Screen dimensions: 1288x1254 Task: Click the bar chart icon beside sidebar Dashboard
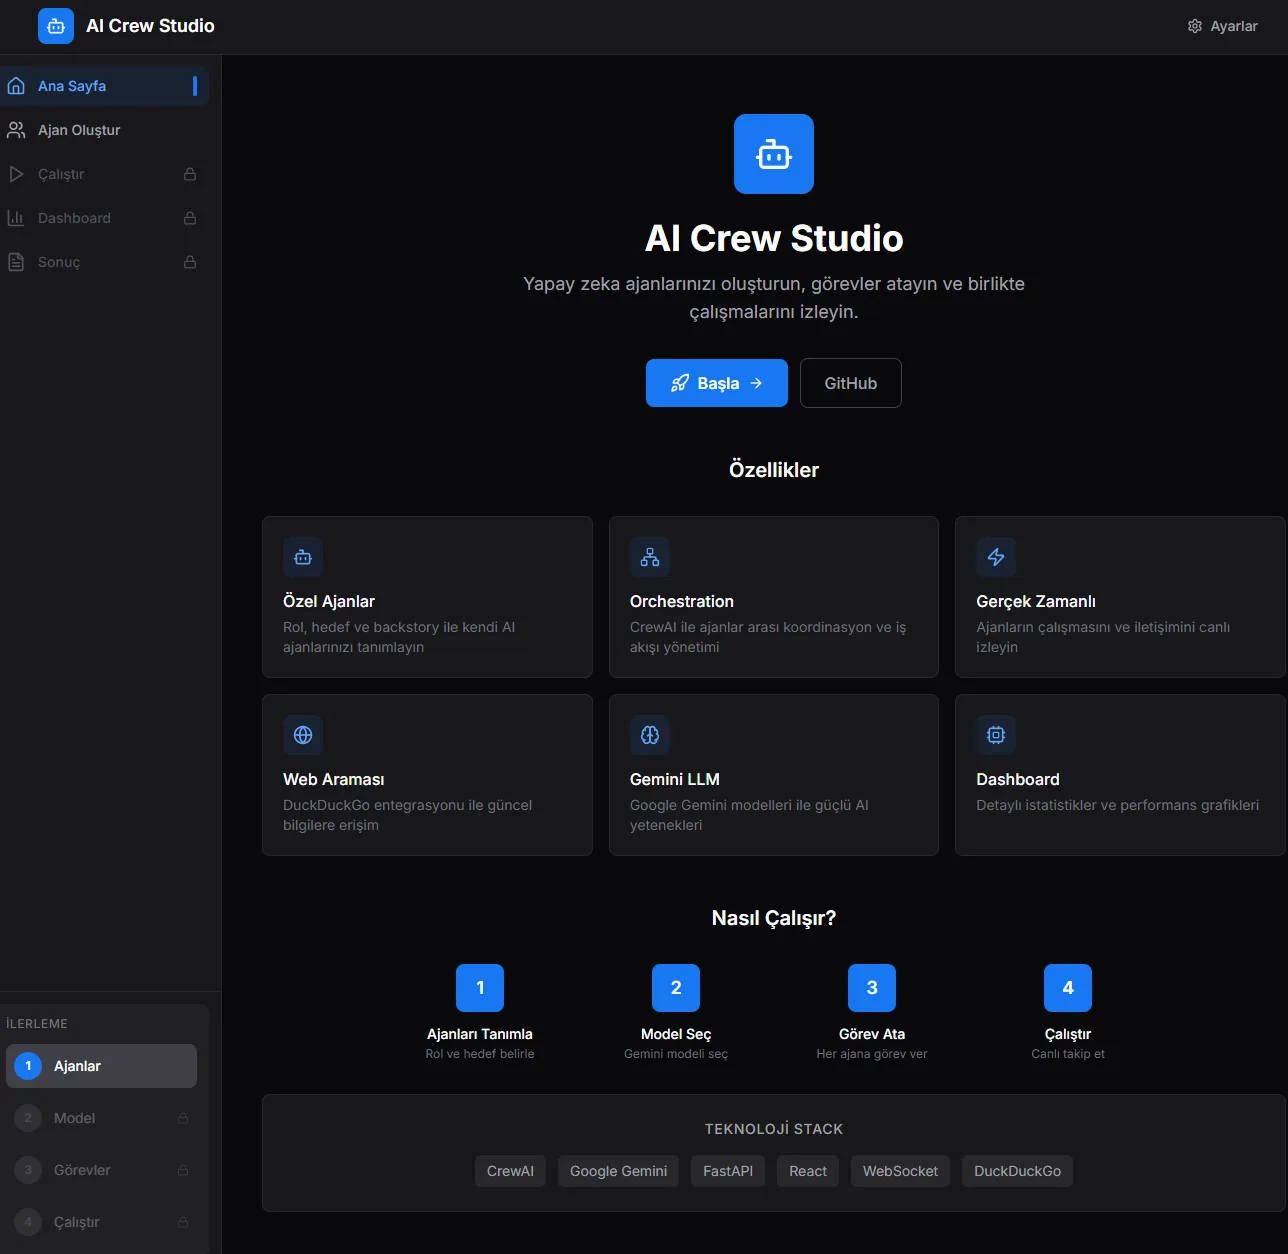(x=16, y=218)
